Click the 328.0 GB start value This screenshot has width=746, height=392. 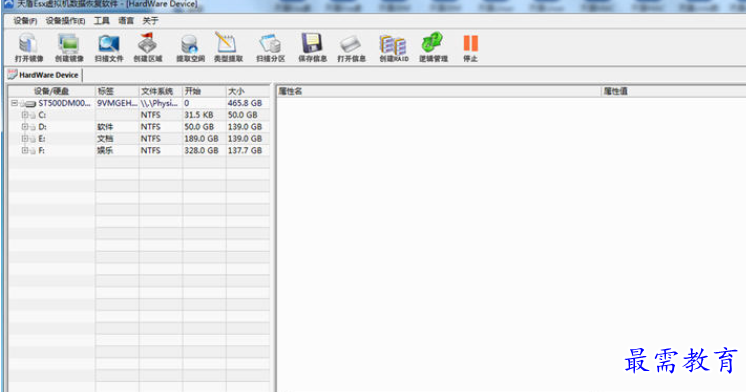tap(201, 151)
